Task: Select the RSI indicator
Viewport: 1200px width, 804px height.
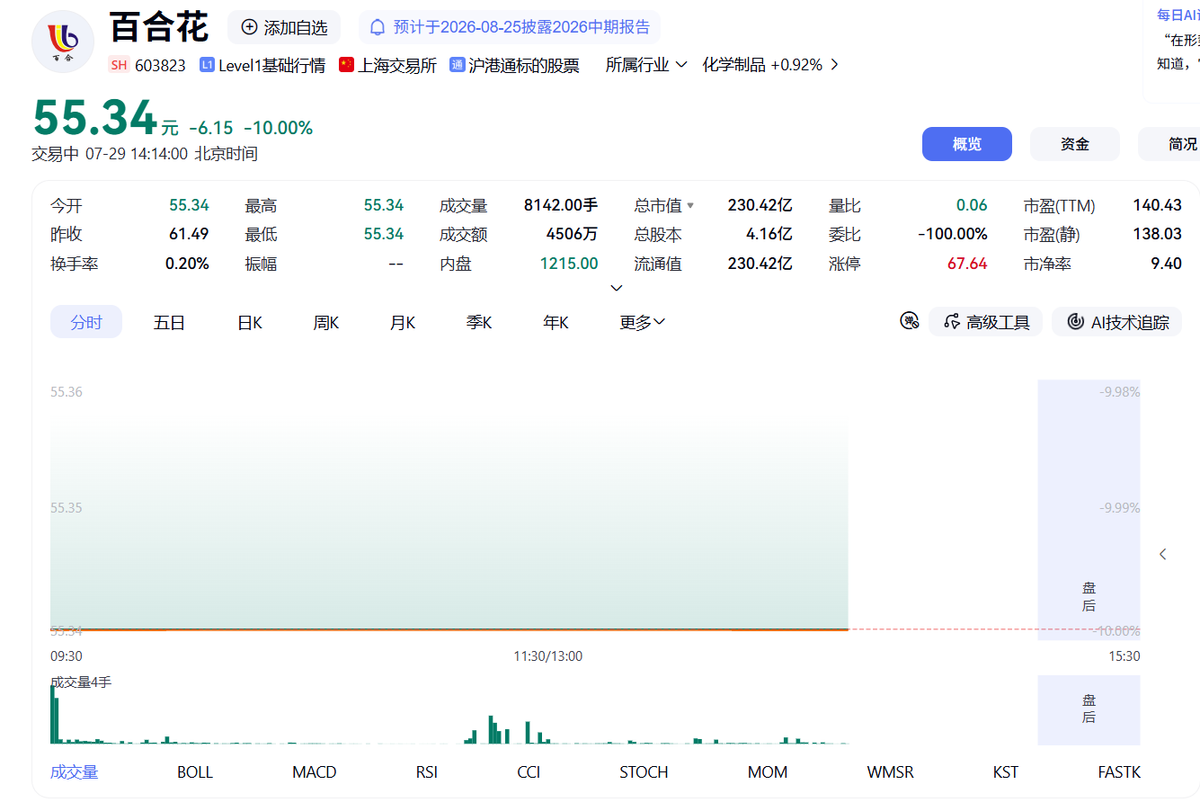Action: (x=427, y=772)
